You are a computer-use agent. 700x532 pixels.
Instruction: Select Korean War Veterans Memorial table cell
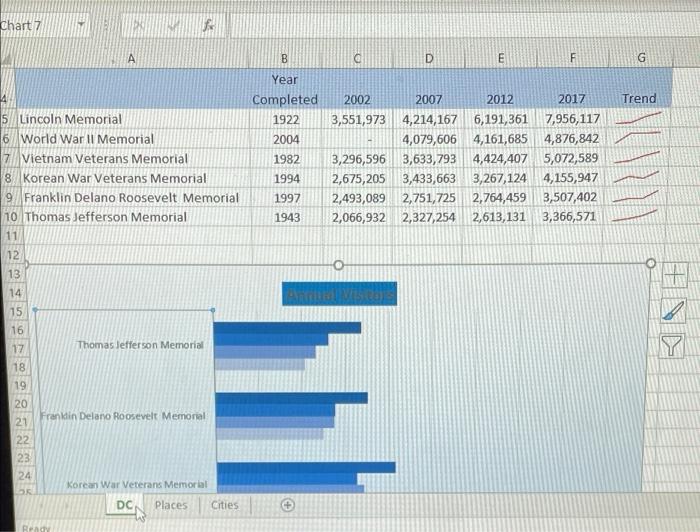point(136,179)
